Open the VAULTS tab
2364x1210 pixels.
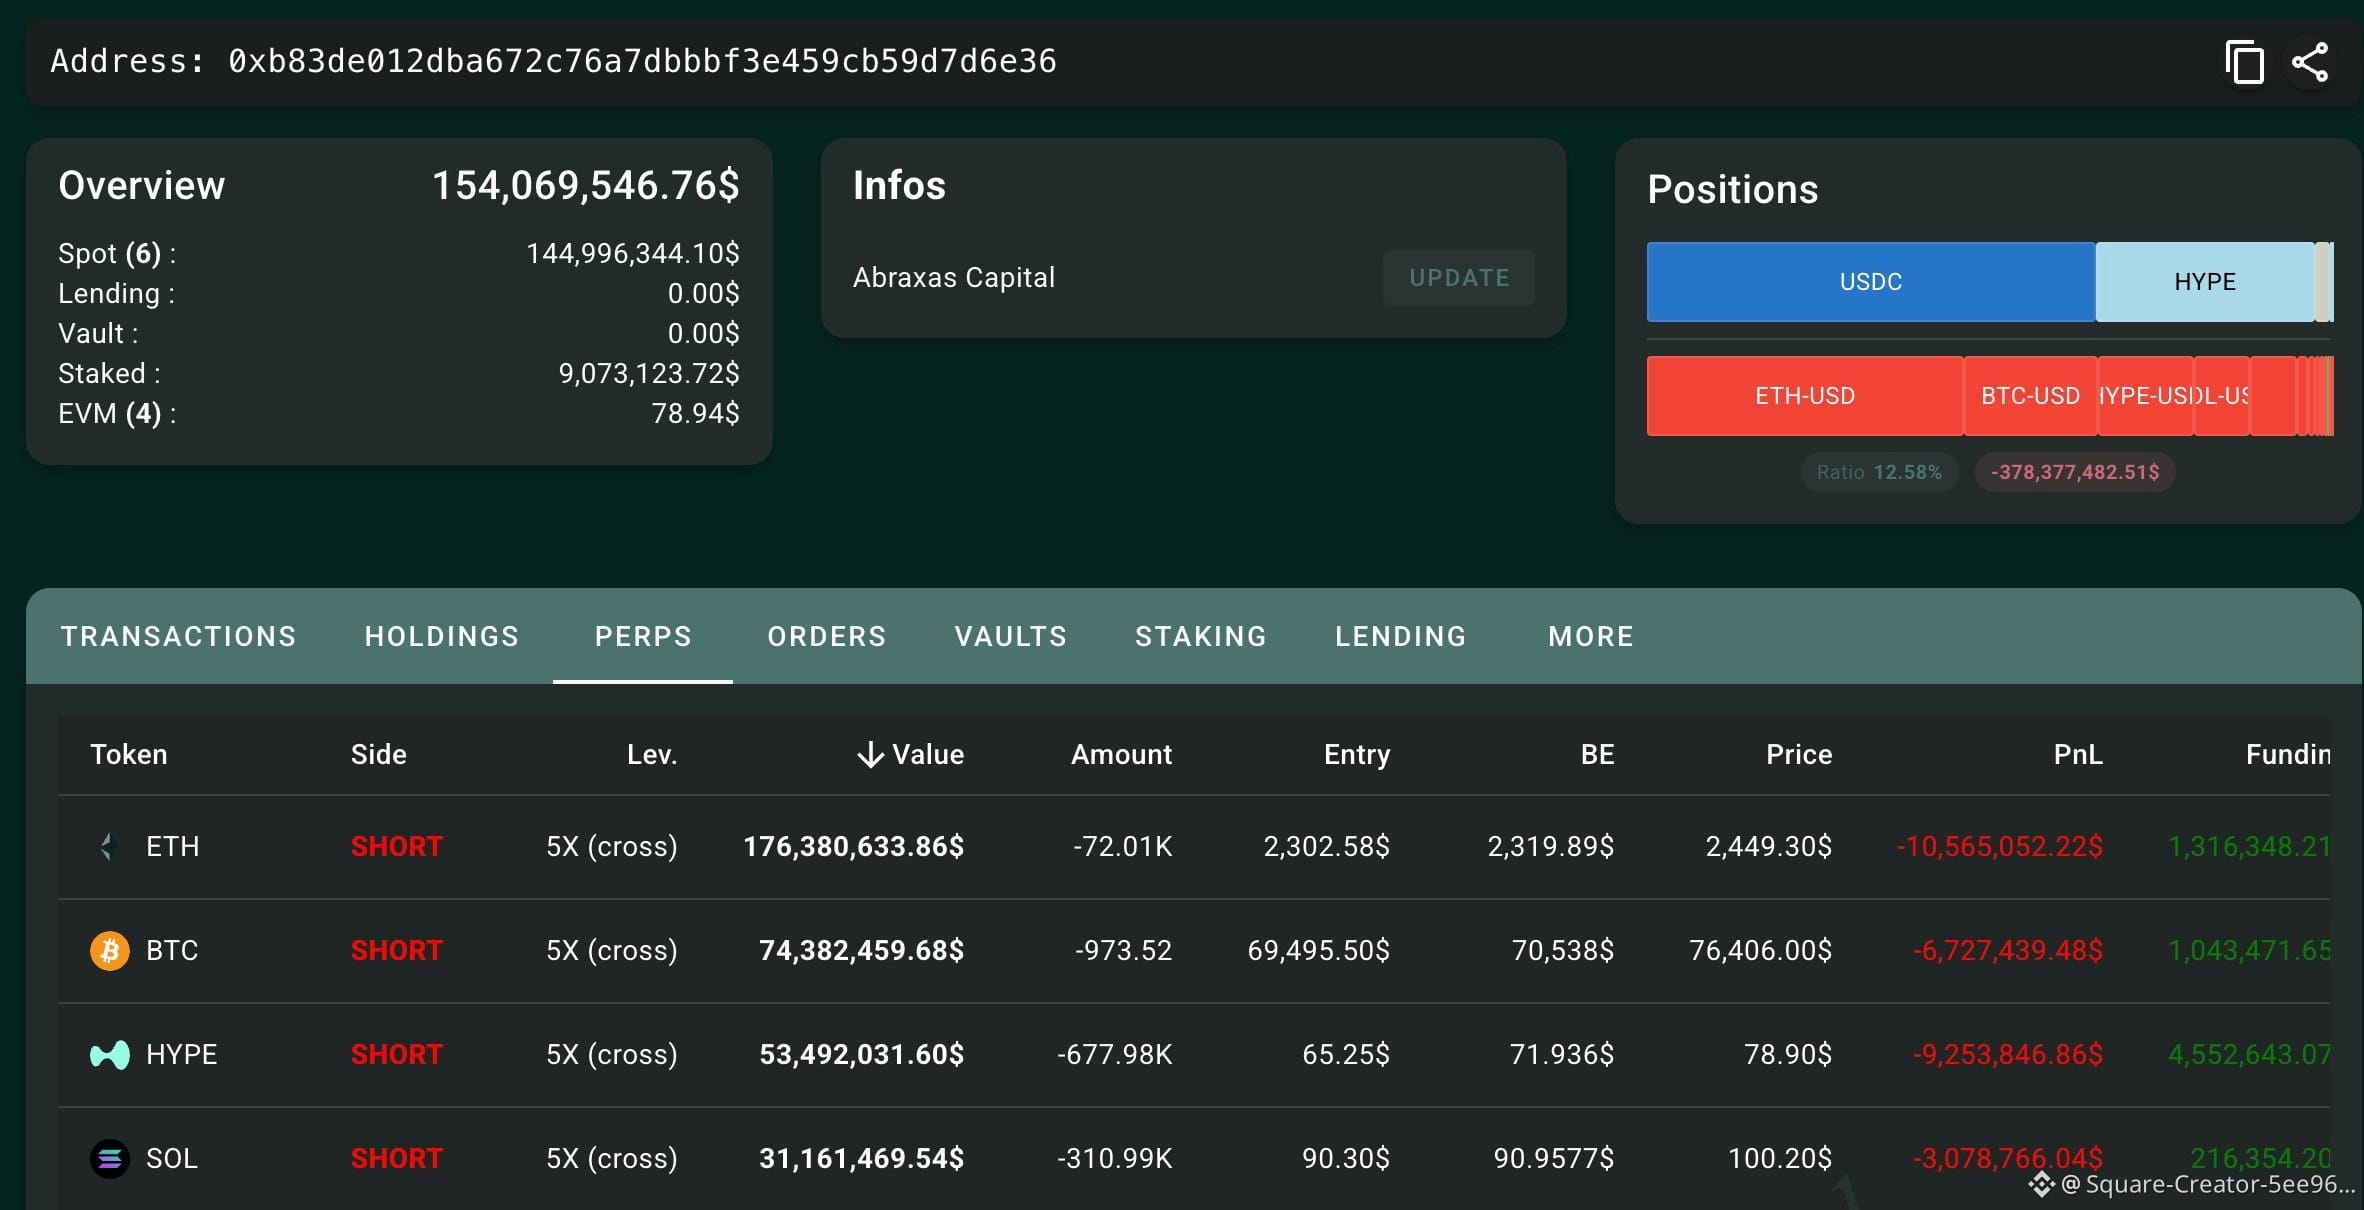click(x=1011, y=636)
